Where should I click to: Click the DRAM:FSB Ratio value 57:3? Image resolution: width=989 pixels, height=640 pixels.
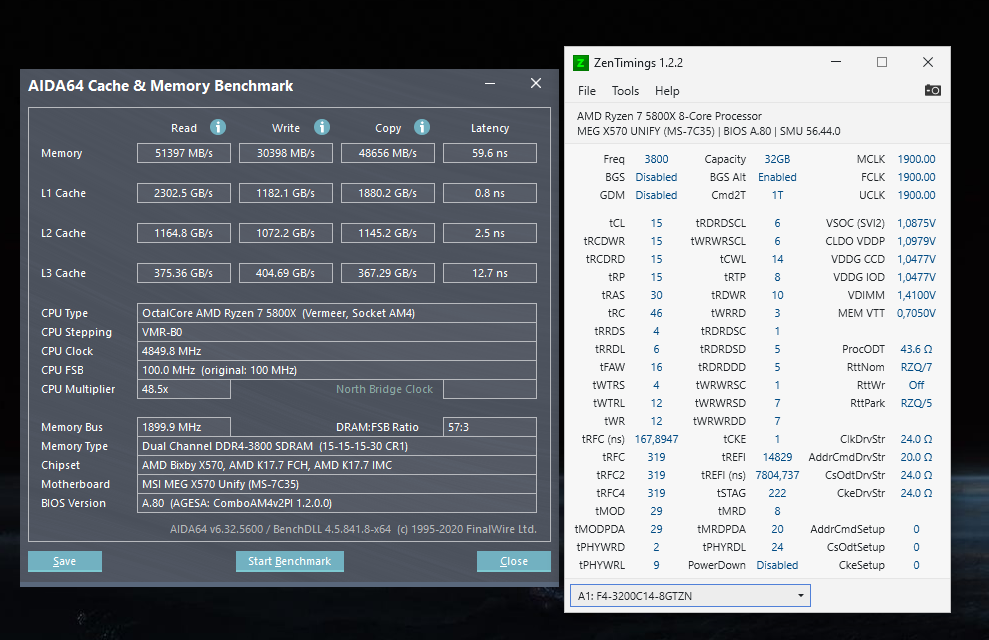490,427
